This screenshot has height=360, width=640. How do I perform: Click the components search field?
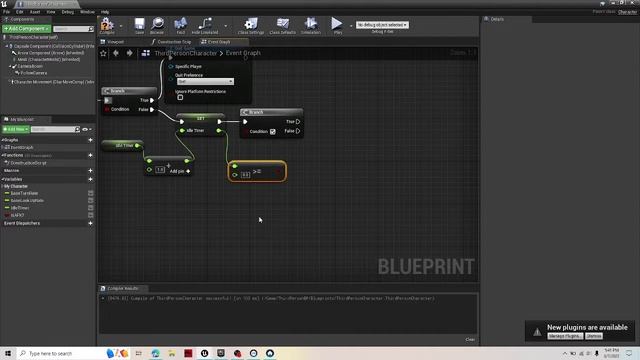(x=73, y=29)
